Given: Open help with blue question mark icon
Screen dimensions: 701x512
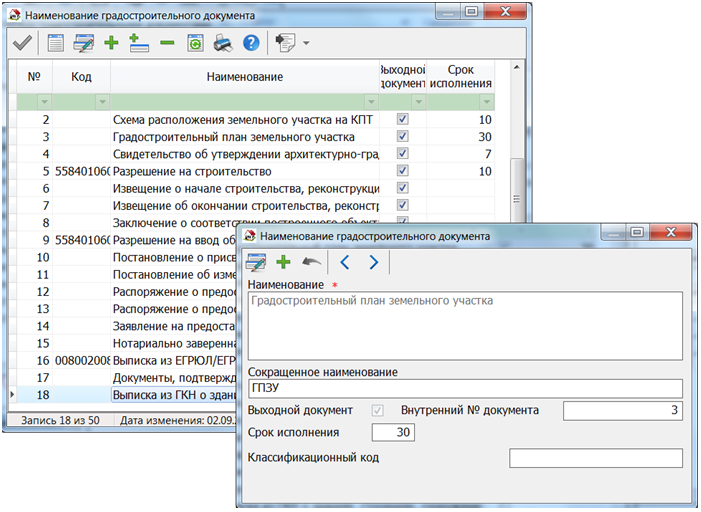Looking at the screenshot, I should (251, 43).
